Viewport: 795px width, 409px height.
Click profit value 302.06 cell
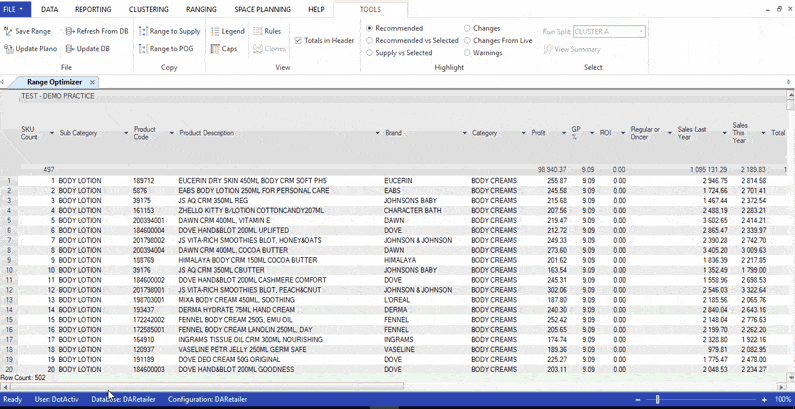[557, 290]
